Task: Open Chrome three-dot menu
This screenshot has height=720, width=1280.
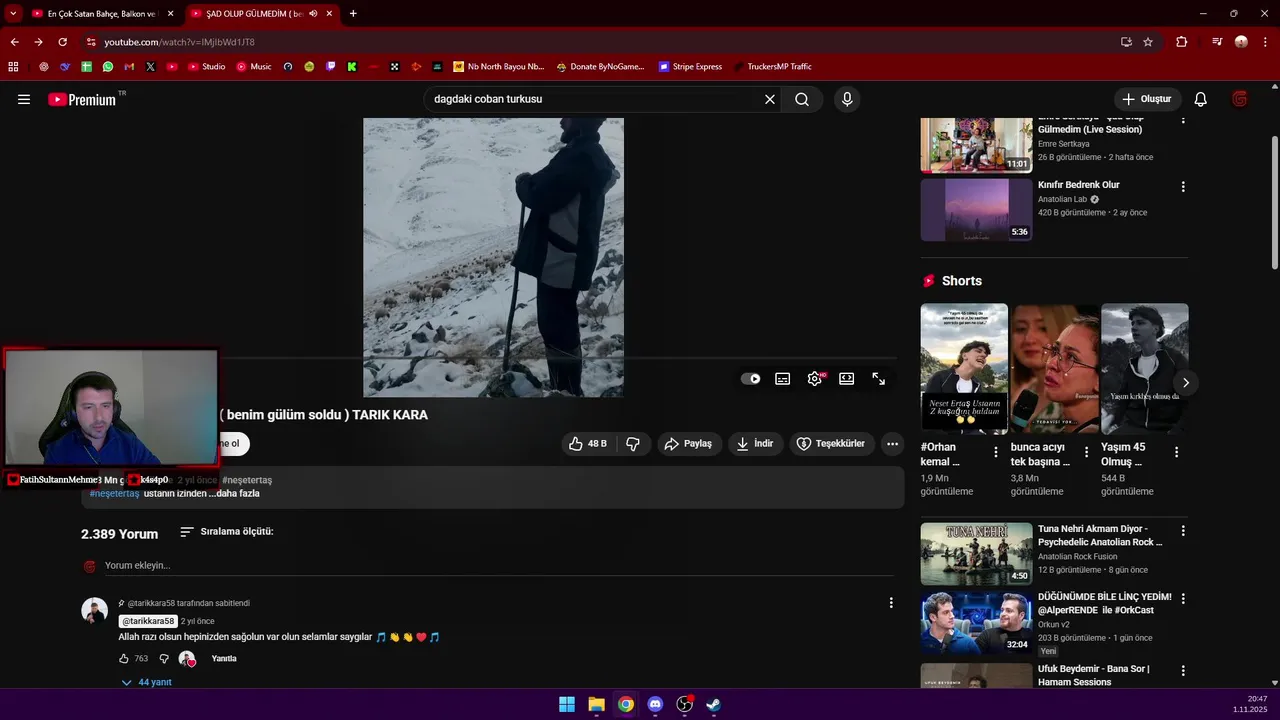Action: 1265,42
